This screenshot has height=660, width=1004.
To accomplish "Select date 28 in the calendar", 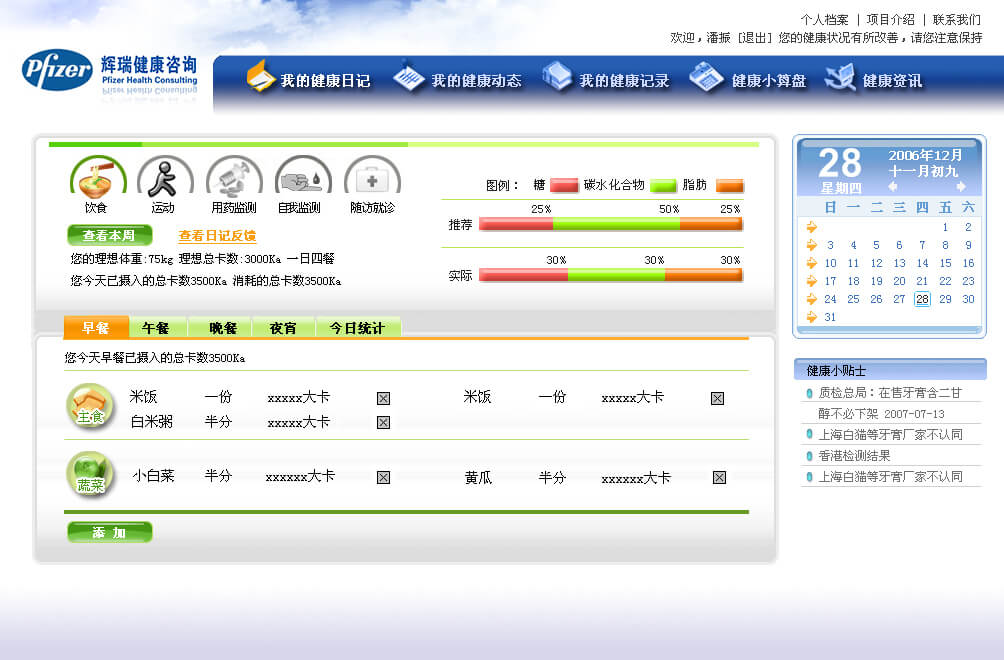I will point(922,299).
